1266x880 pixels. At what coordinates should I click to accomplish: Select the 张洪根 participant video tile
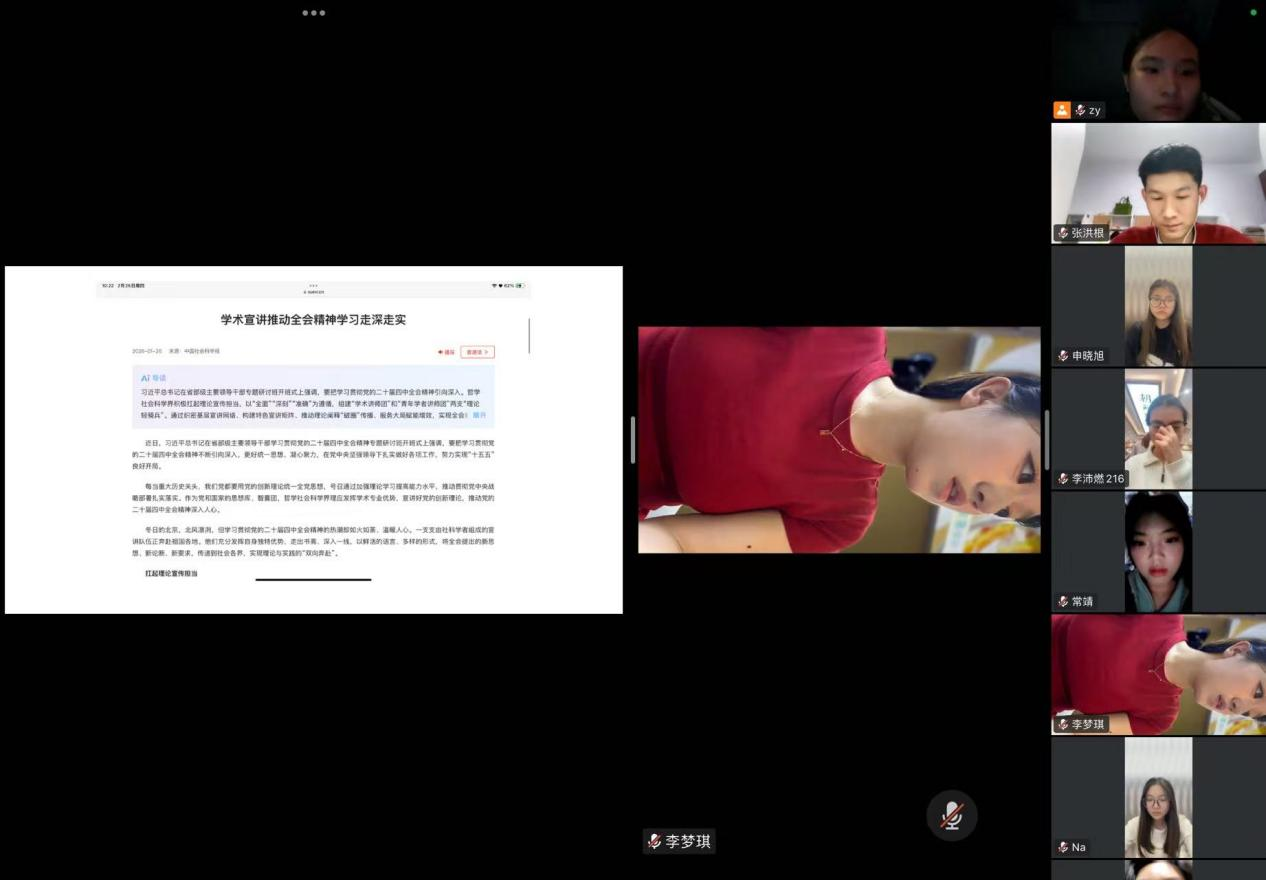1158,183
